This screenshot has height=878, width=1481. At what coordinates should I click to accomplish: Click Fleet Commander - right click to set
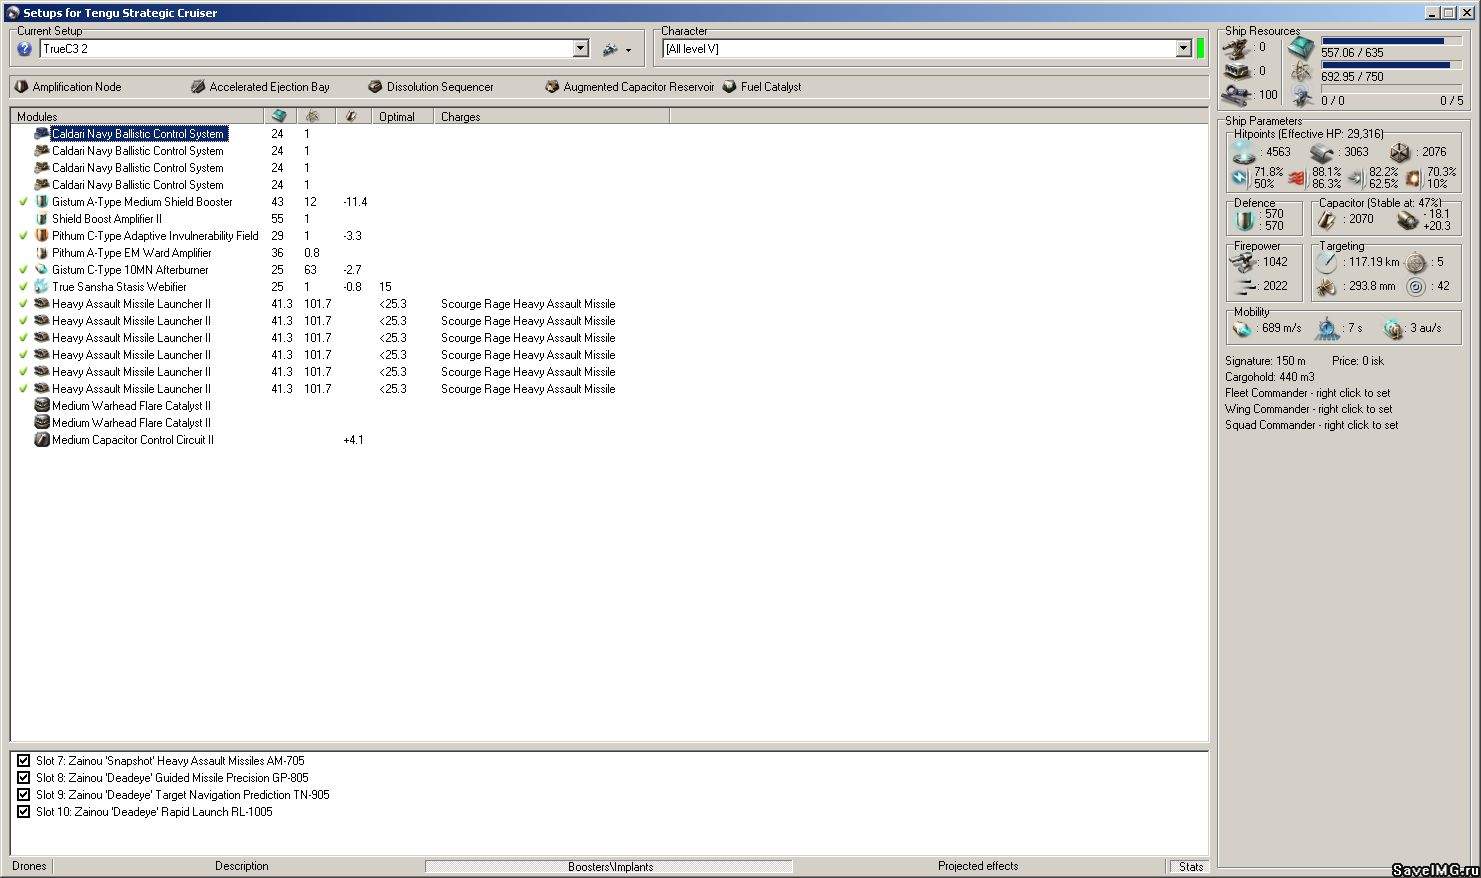tap(1307, 393)
